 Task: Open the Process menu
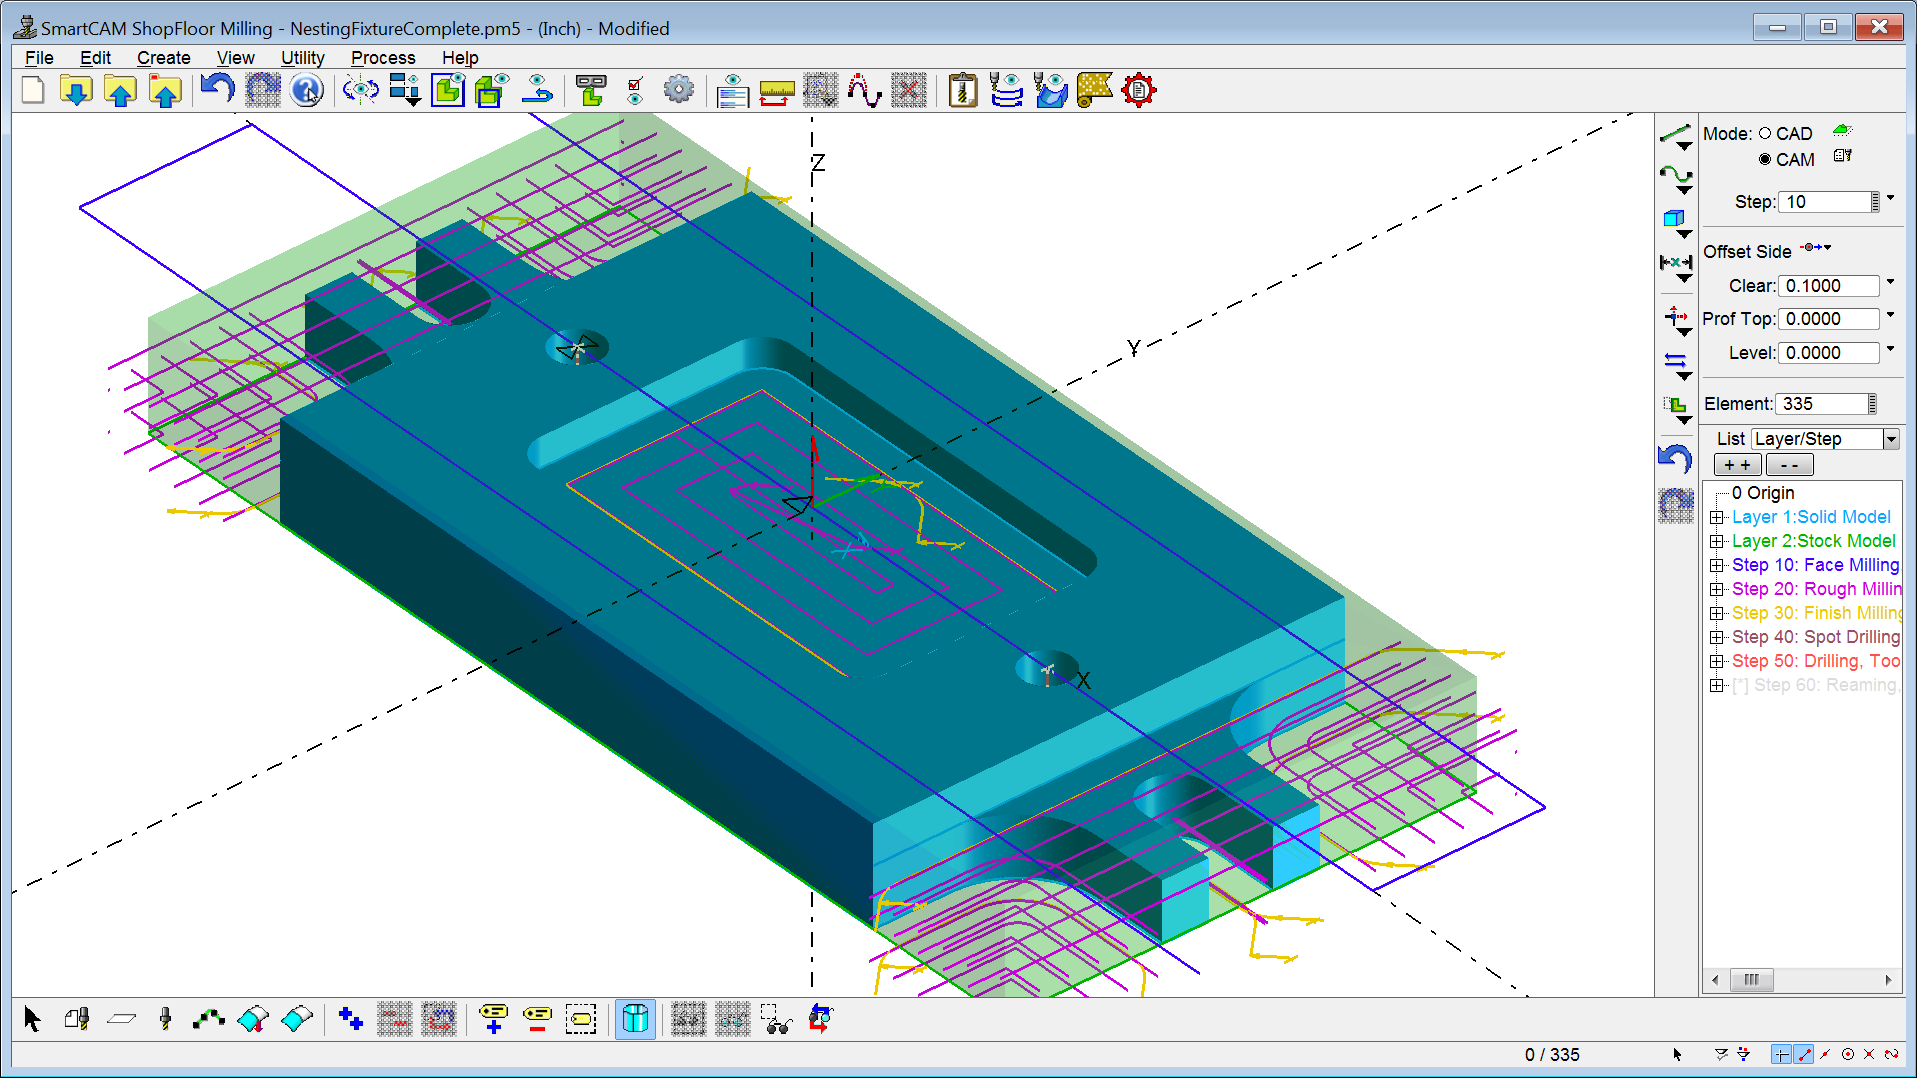(382, 58)
